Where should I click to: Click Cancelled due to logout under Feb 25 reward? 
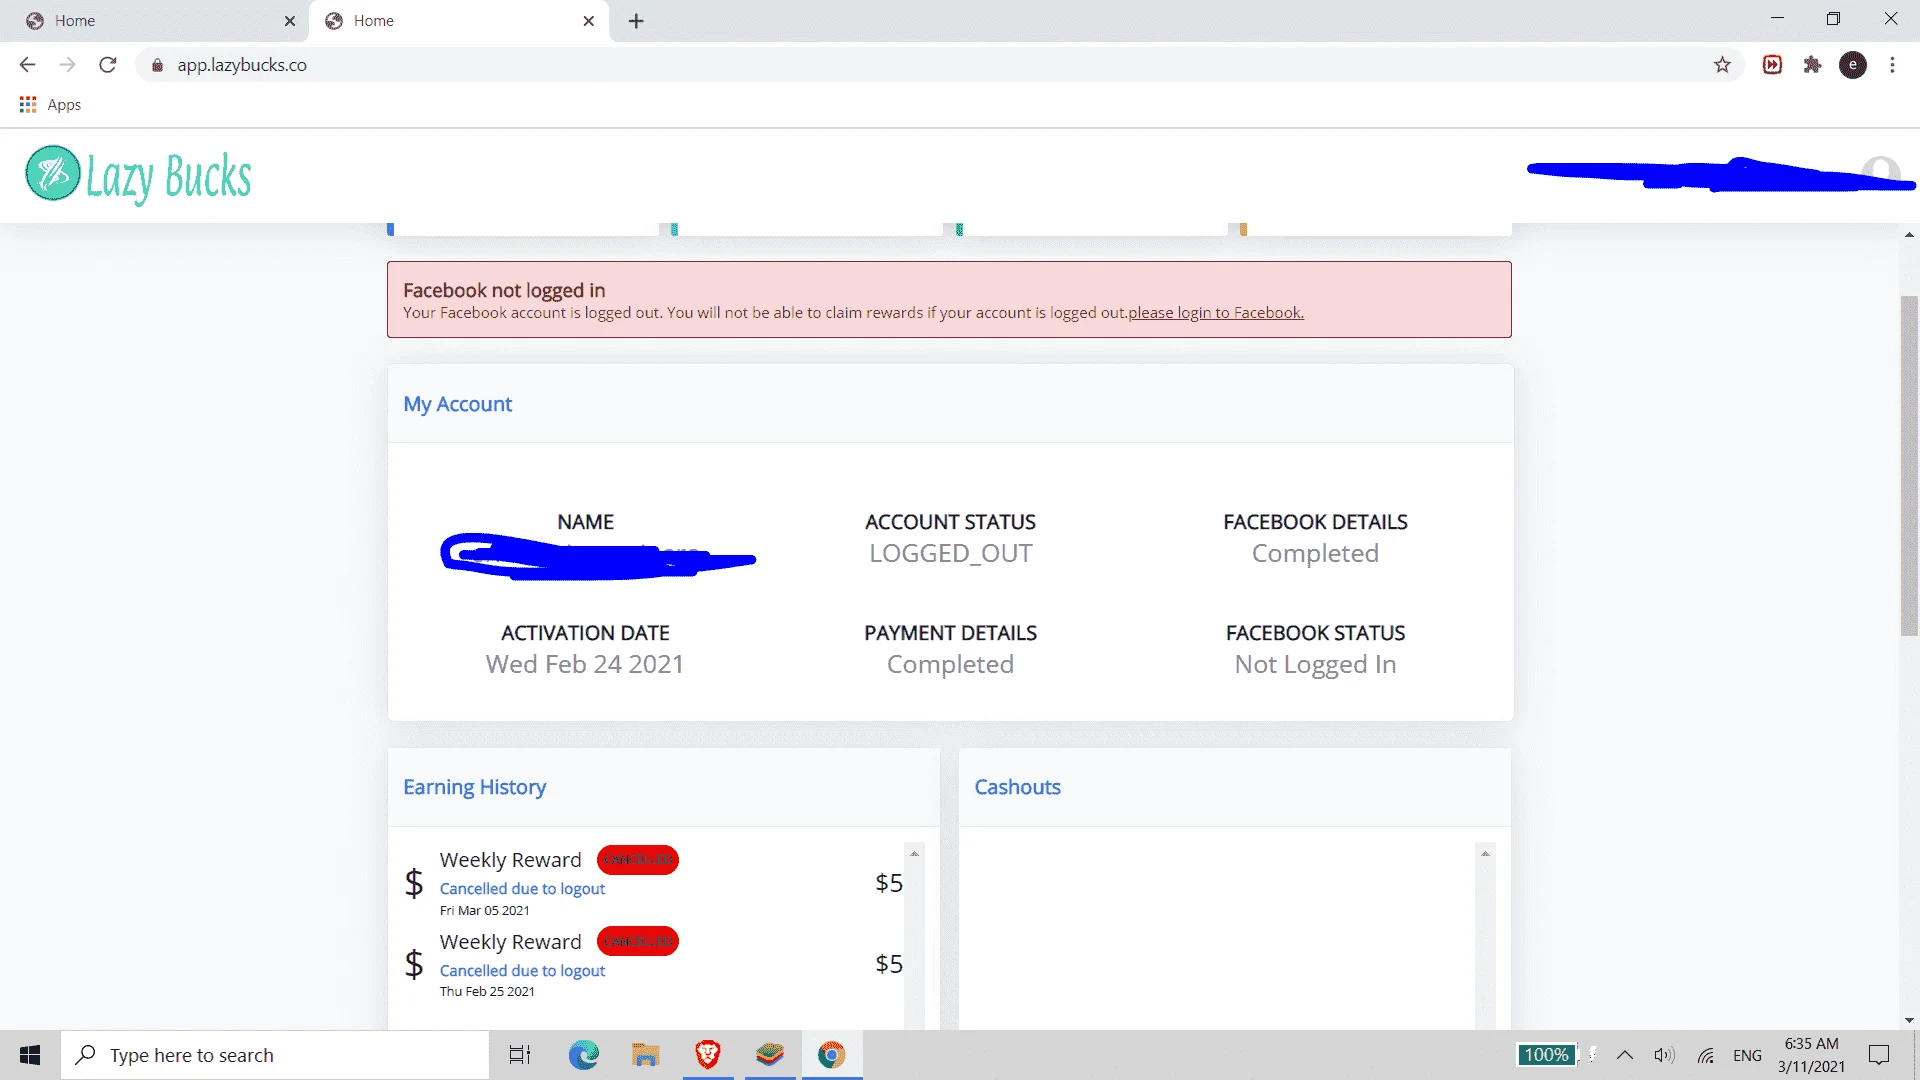point(522,970)
